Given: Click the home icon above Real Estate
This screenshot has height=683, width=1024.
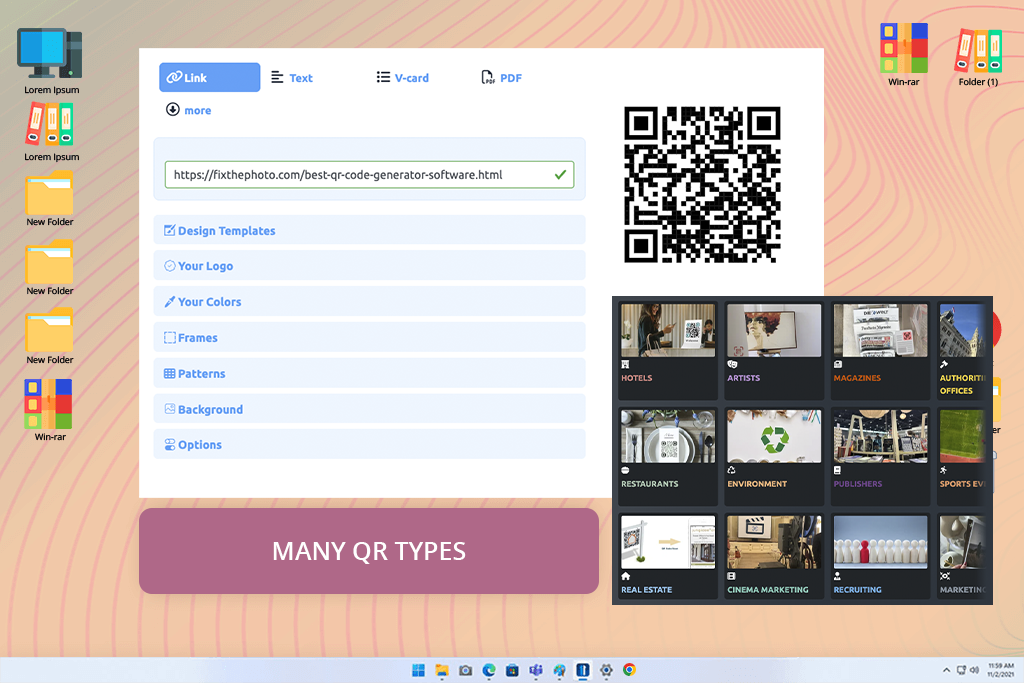Looking at the screenshot, I should [x=626, y=576].
